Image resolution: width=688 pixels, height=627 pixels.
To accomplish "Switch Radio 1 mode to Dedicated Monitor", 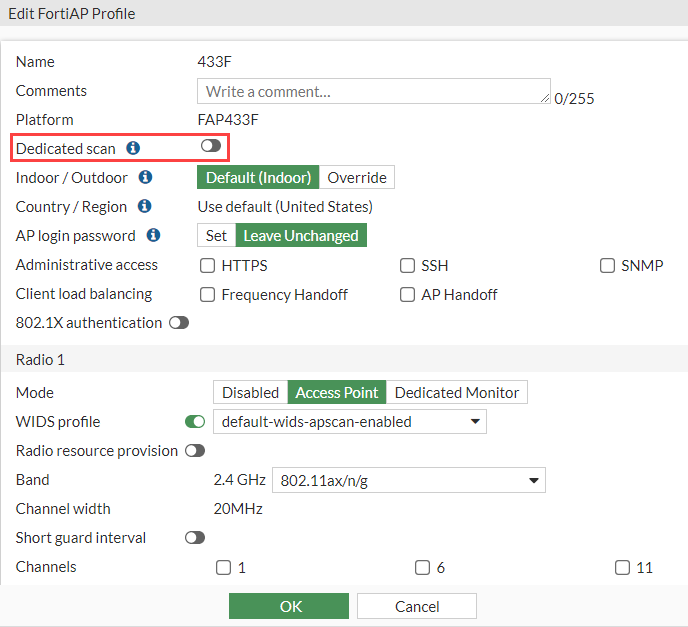I will click(x=457, y=393).
